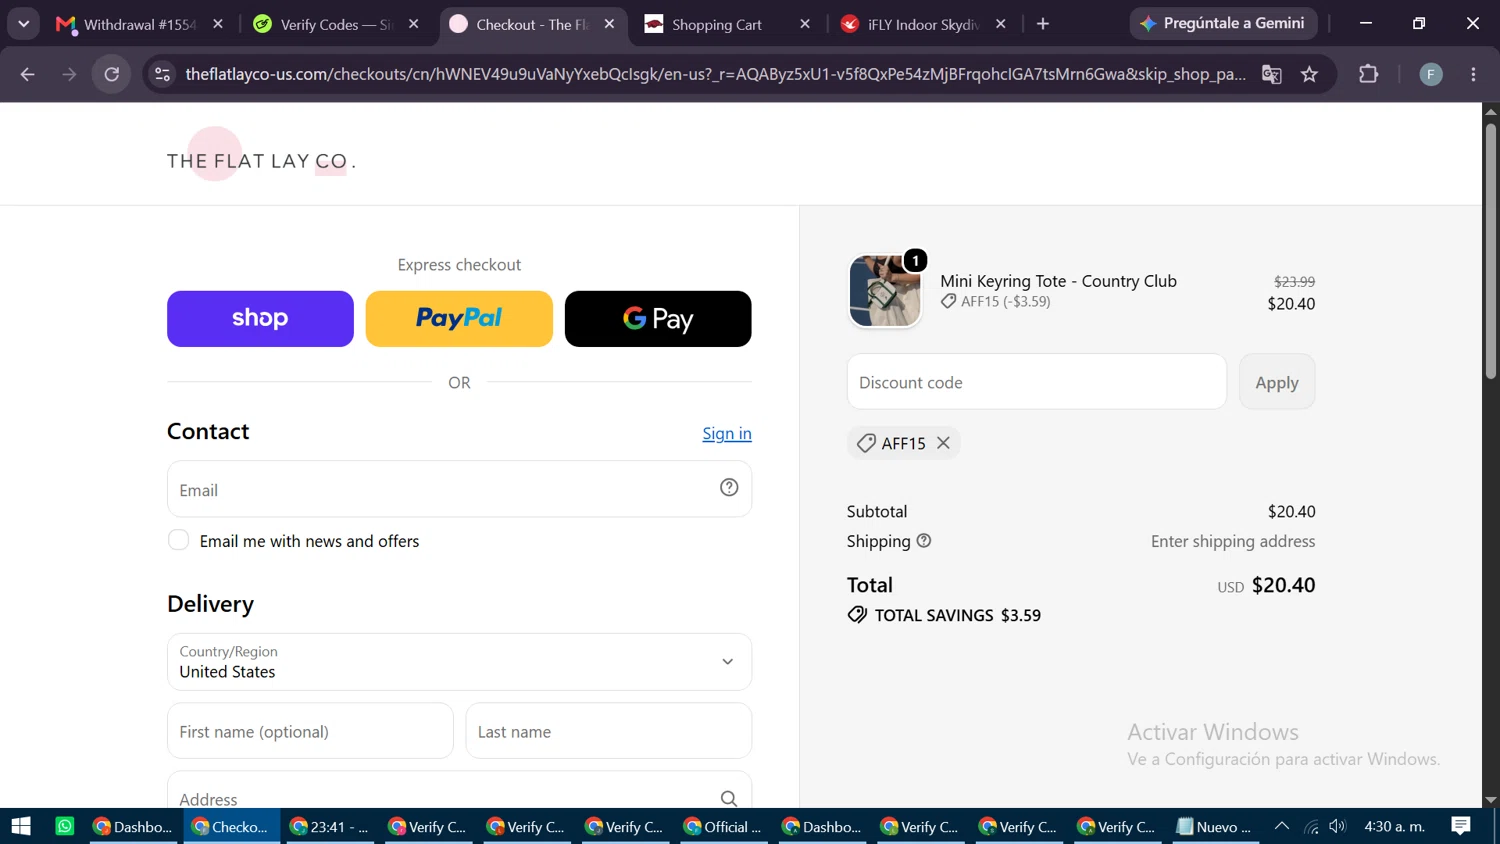Open a new browser tab

(x=1043, y=24)
